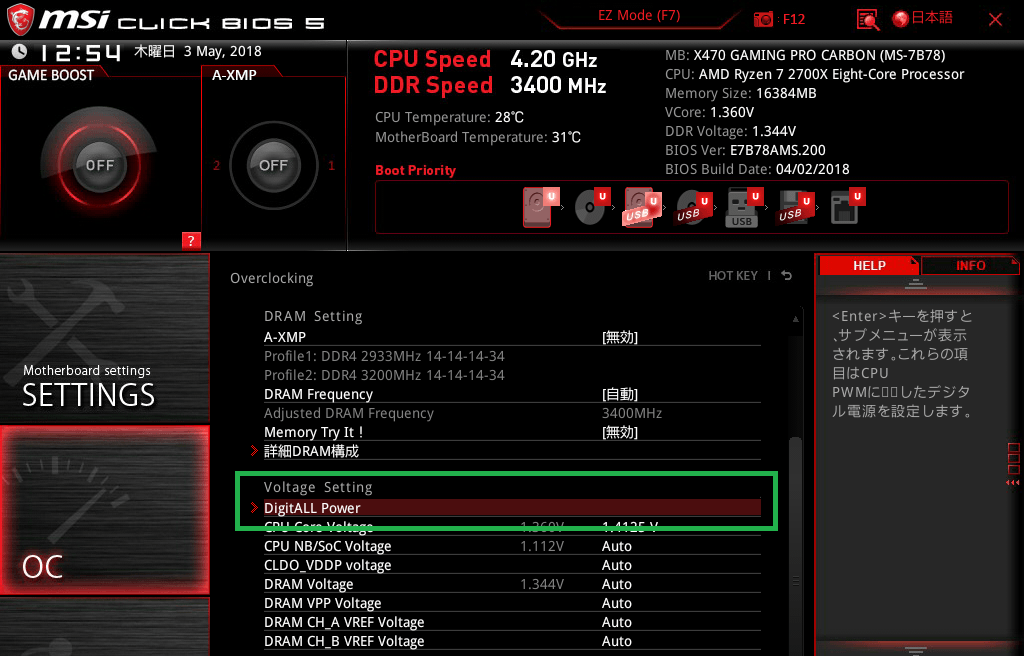Screen dimensions: 1024x656
Task: Open the DigitALL Power submenu
Action: point(512,508)
